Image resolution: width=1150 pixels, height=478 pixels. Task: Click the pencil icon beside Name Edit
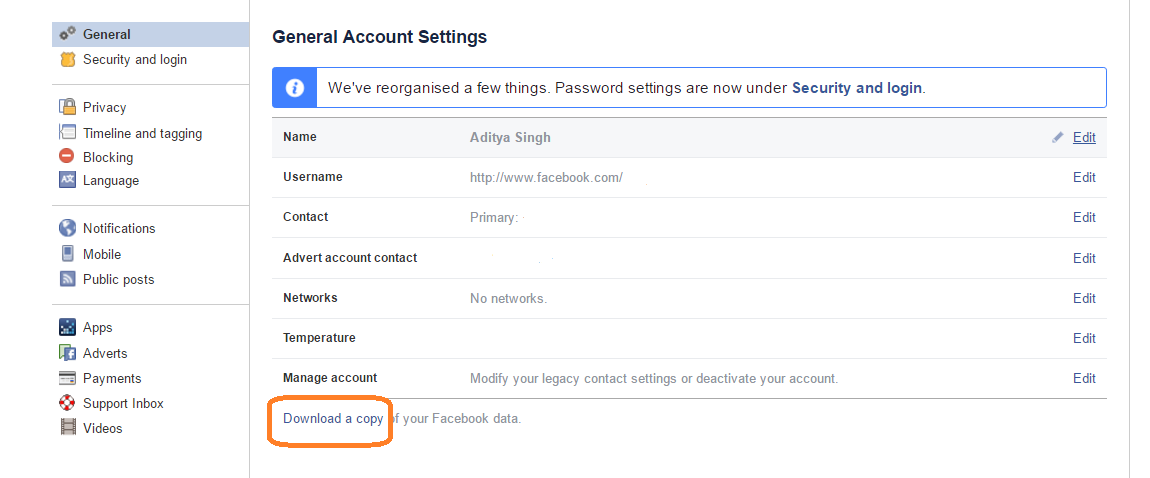coord(1057,137)
